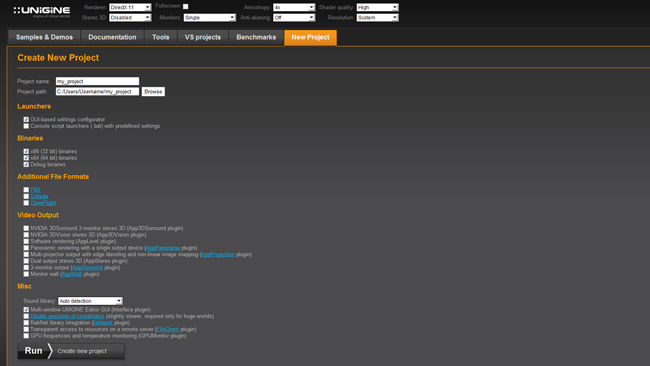Switch to Benchmarks tab
The image size is (650, 366).
click(x=256, y=37)
